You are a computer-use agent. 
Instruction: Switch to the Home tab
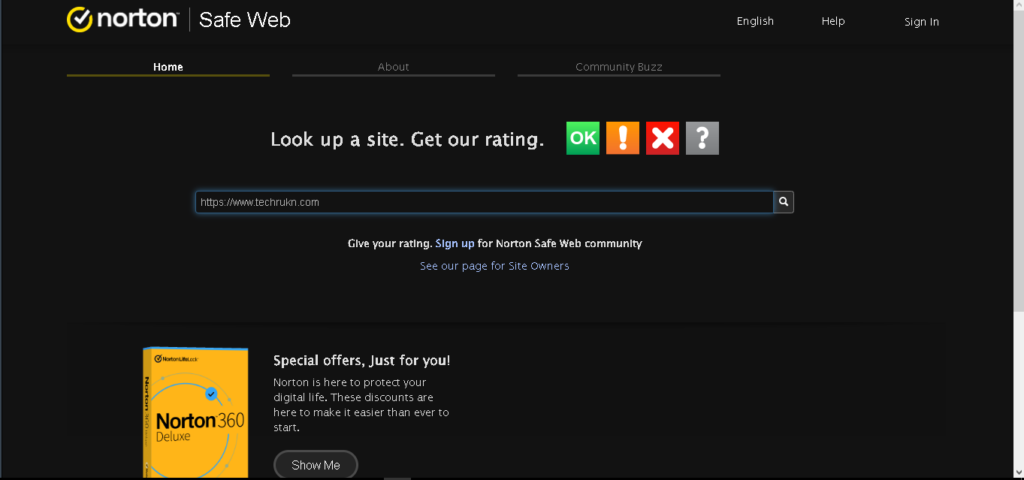(168, 67)
